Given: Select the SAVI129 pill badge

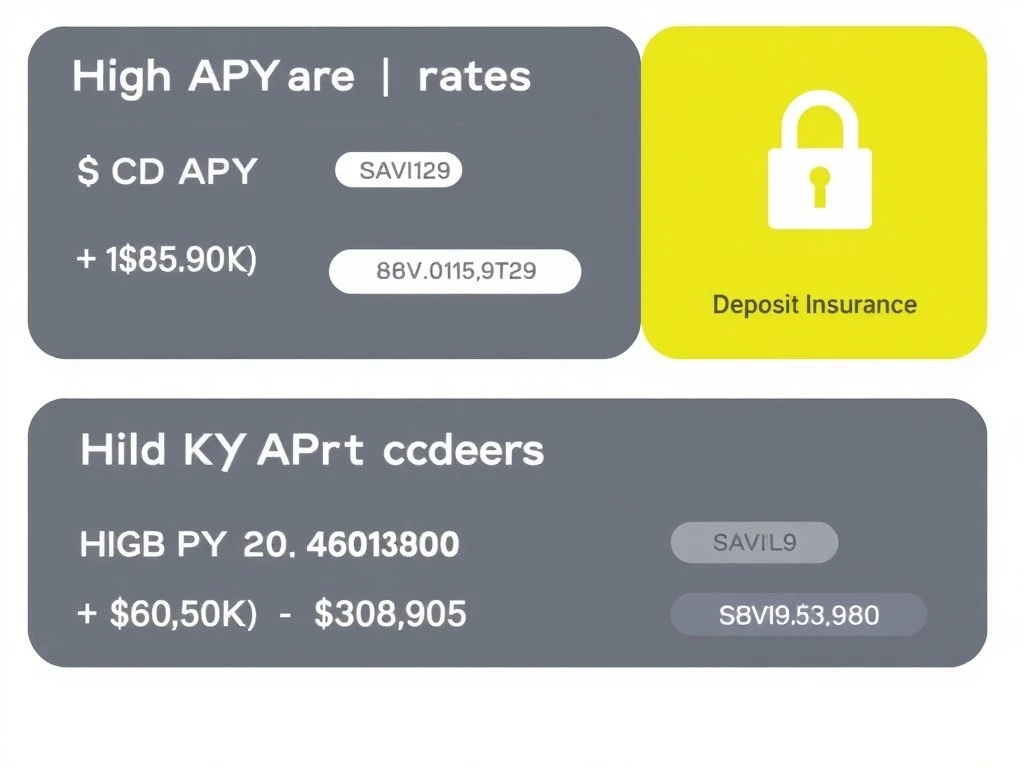Looking at the screenshot, I should [398, 170].
